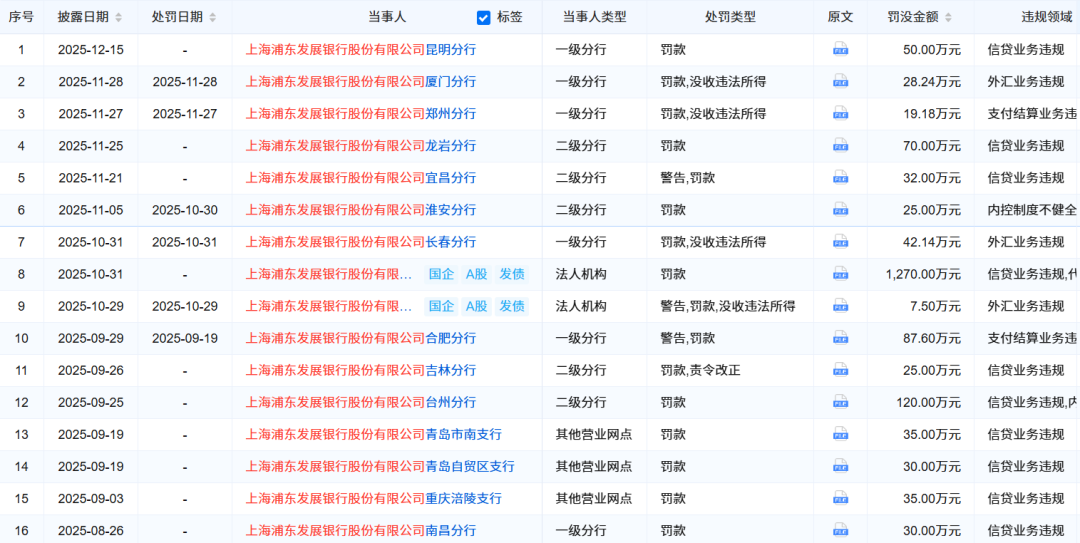The height and width of the screenshot is (543, 1080).
Task: Open original document icon for 重庆涪陵支行 row
Action: pyautogui.click(x=840, y=498)
